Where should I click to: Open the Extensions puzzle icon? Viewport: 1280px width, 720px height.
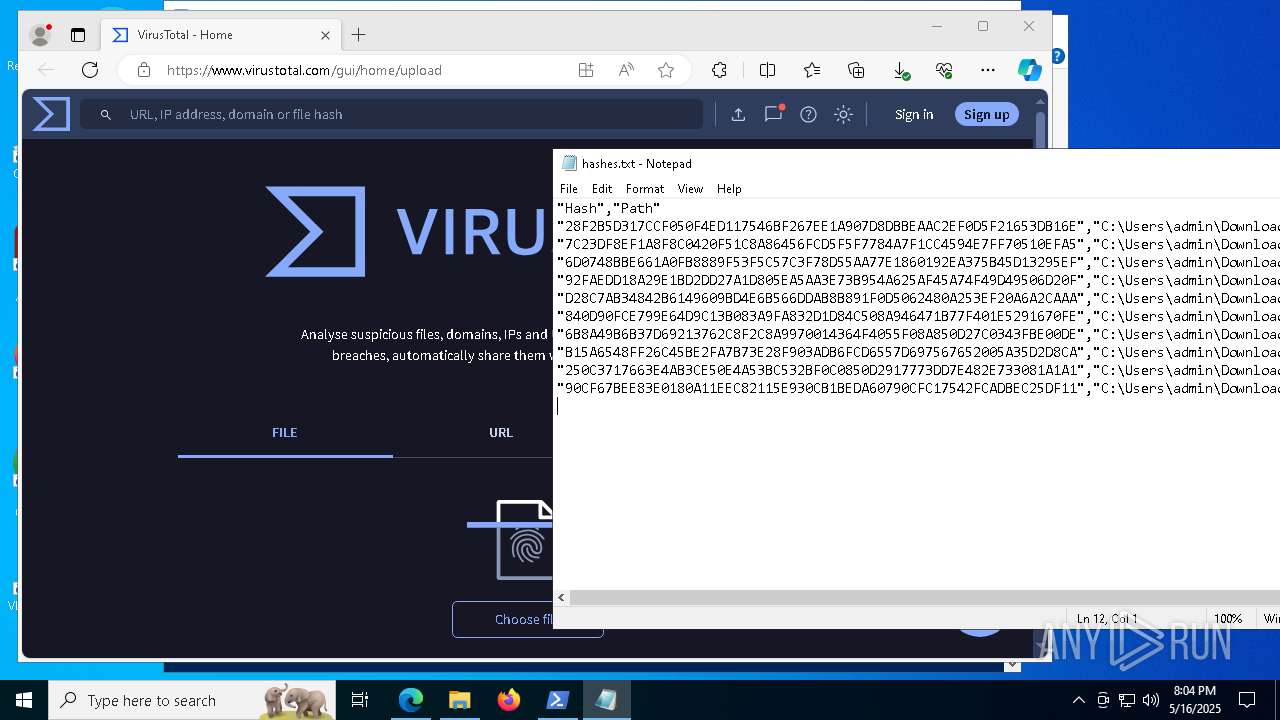point(719,70)
